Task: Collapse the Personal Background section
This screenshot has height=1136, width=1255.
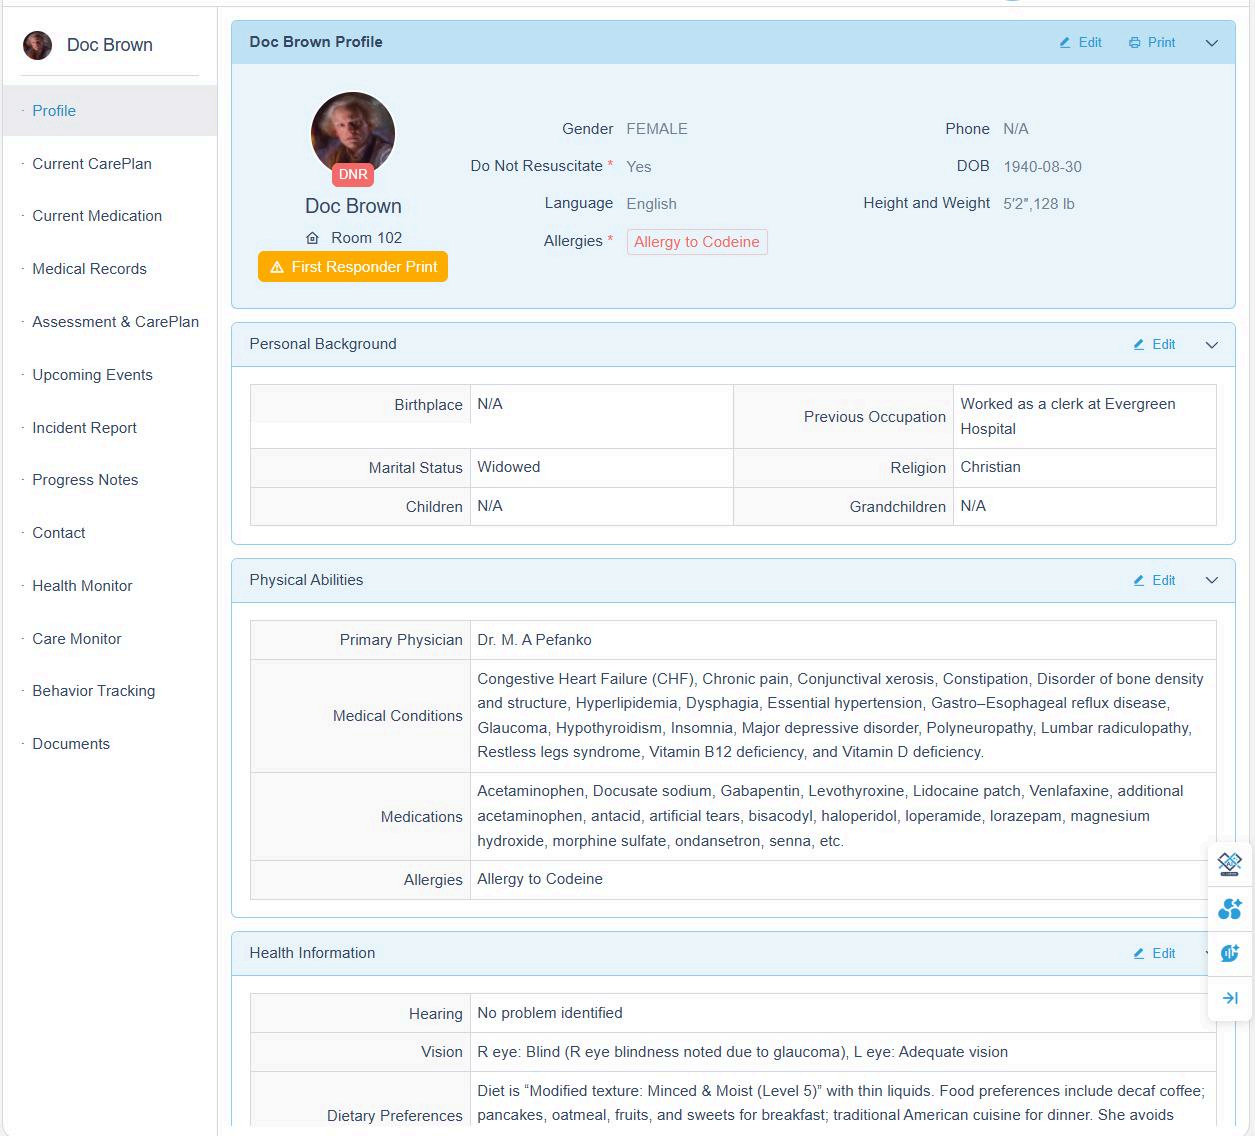Action: pos(1211,345)
